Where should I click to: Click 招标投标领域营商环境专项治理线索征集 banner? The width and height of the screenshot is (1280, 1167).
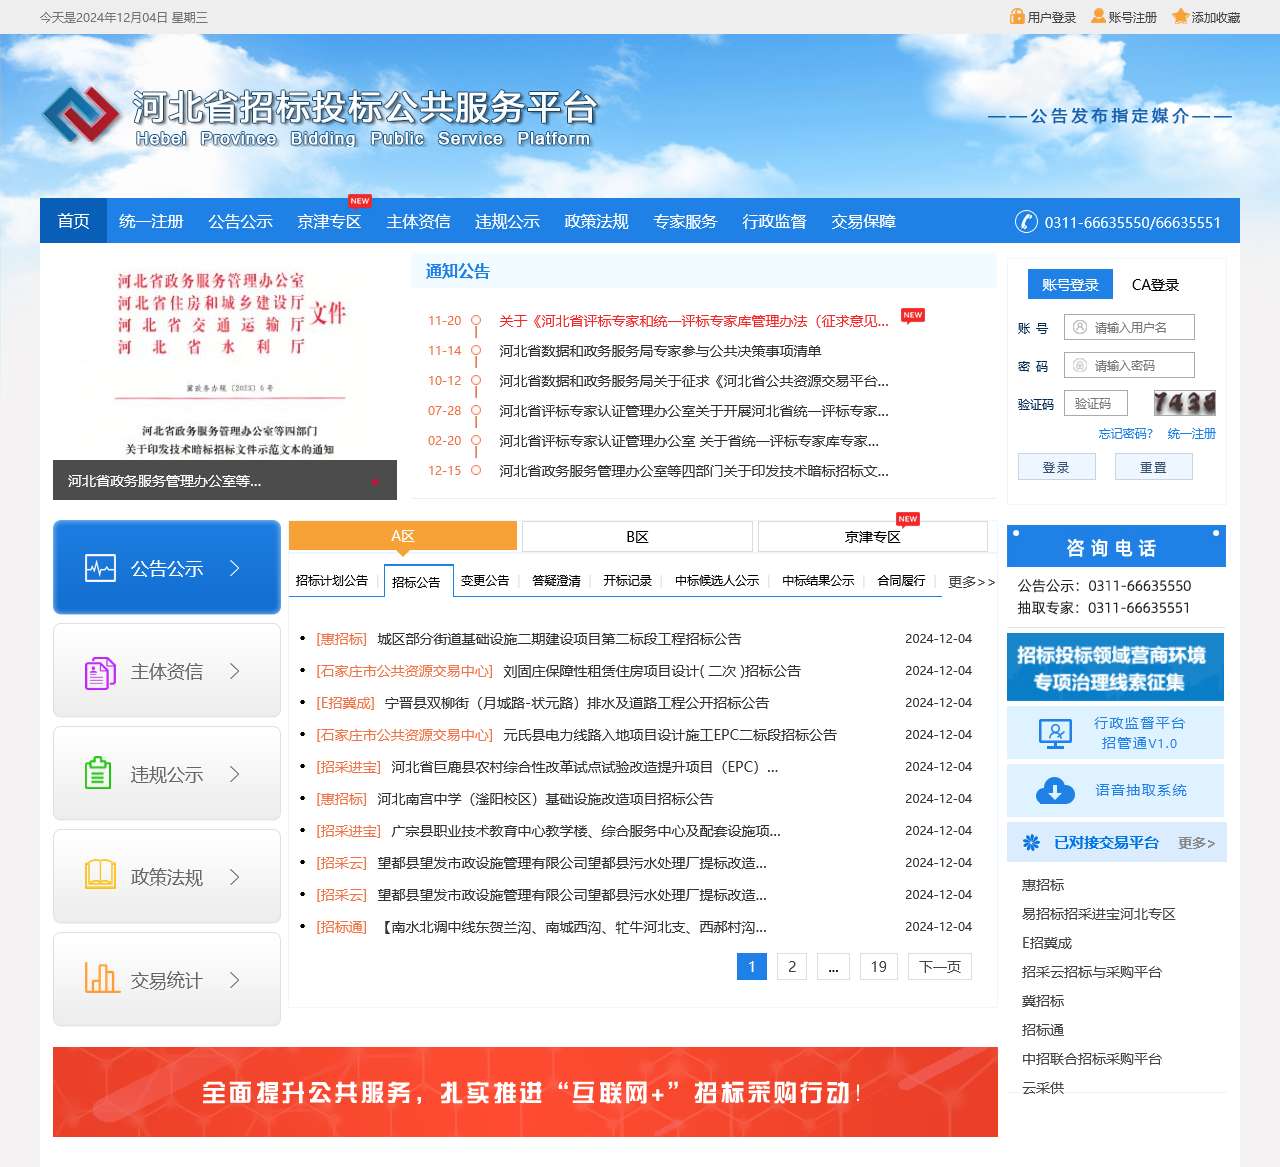(1115, 667)
